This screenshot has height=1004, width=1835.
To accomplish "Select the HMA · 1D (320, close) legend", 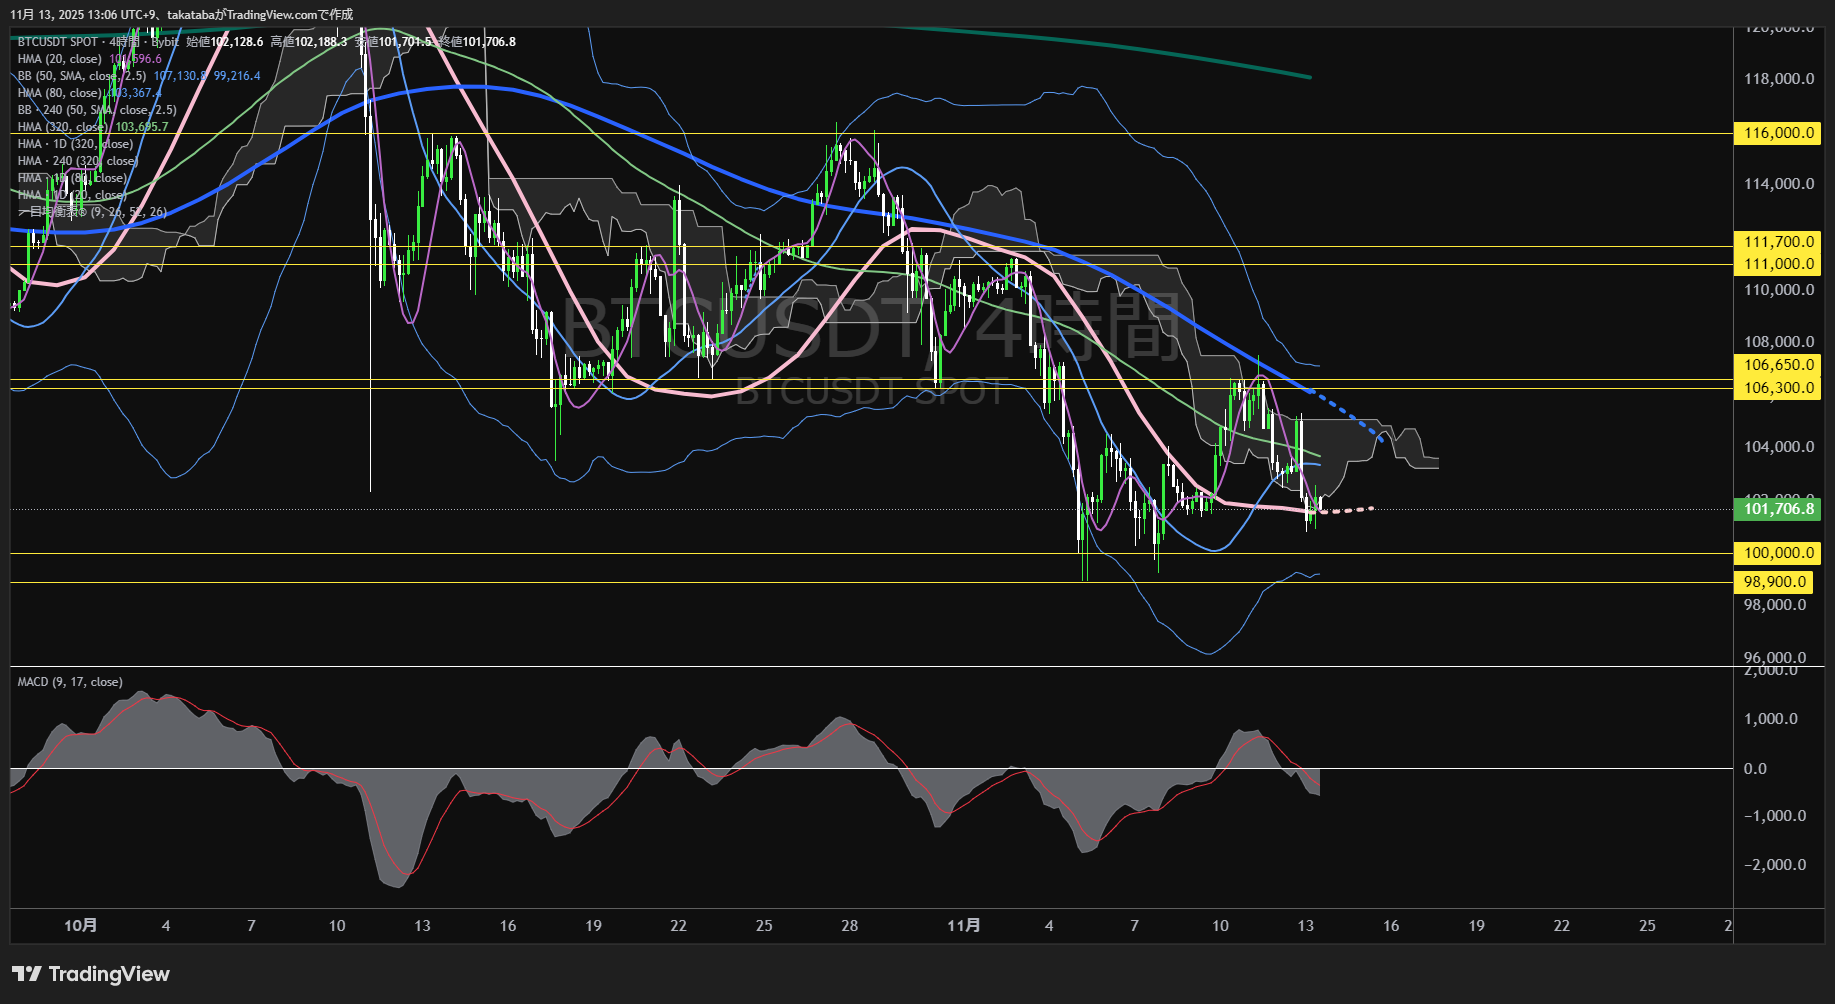I will 75,144.
